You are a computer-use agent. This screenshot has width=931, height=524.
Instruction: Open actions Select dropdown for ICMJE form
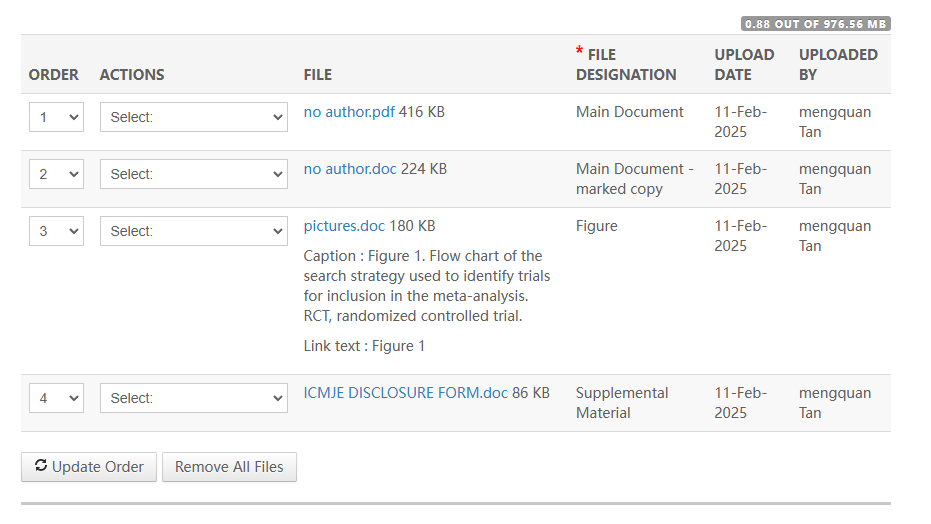click(194, 398)
